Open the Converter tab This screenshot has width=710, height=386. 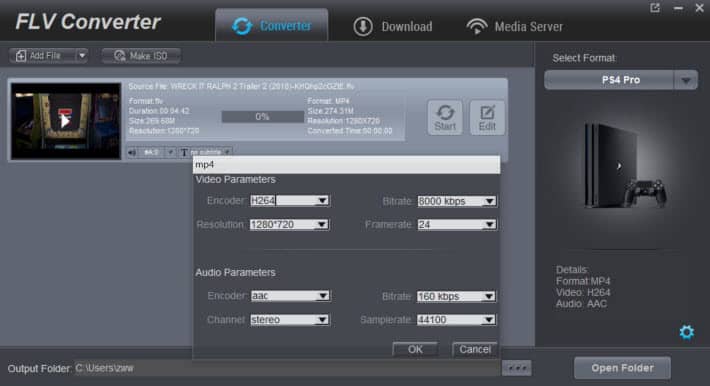click(x=272, y=26)
